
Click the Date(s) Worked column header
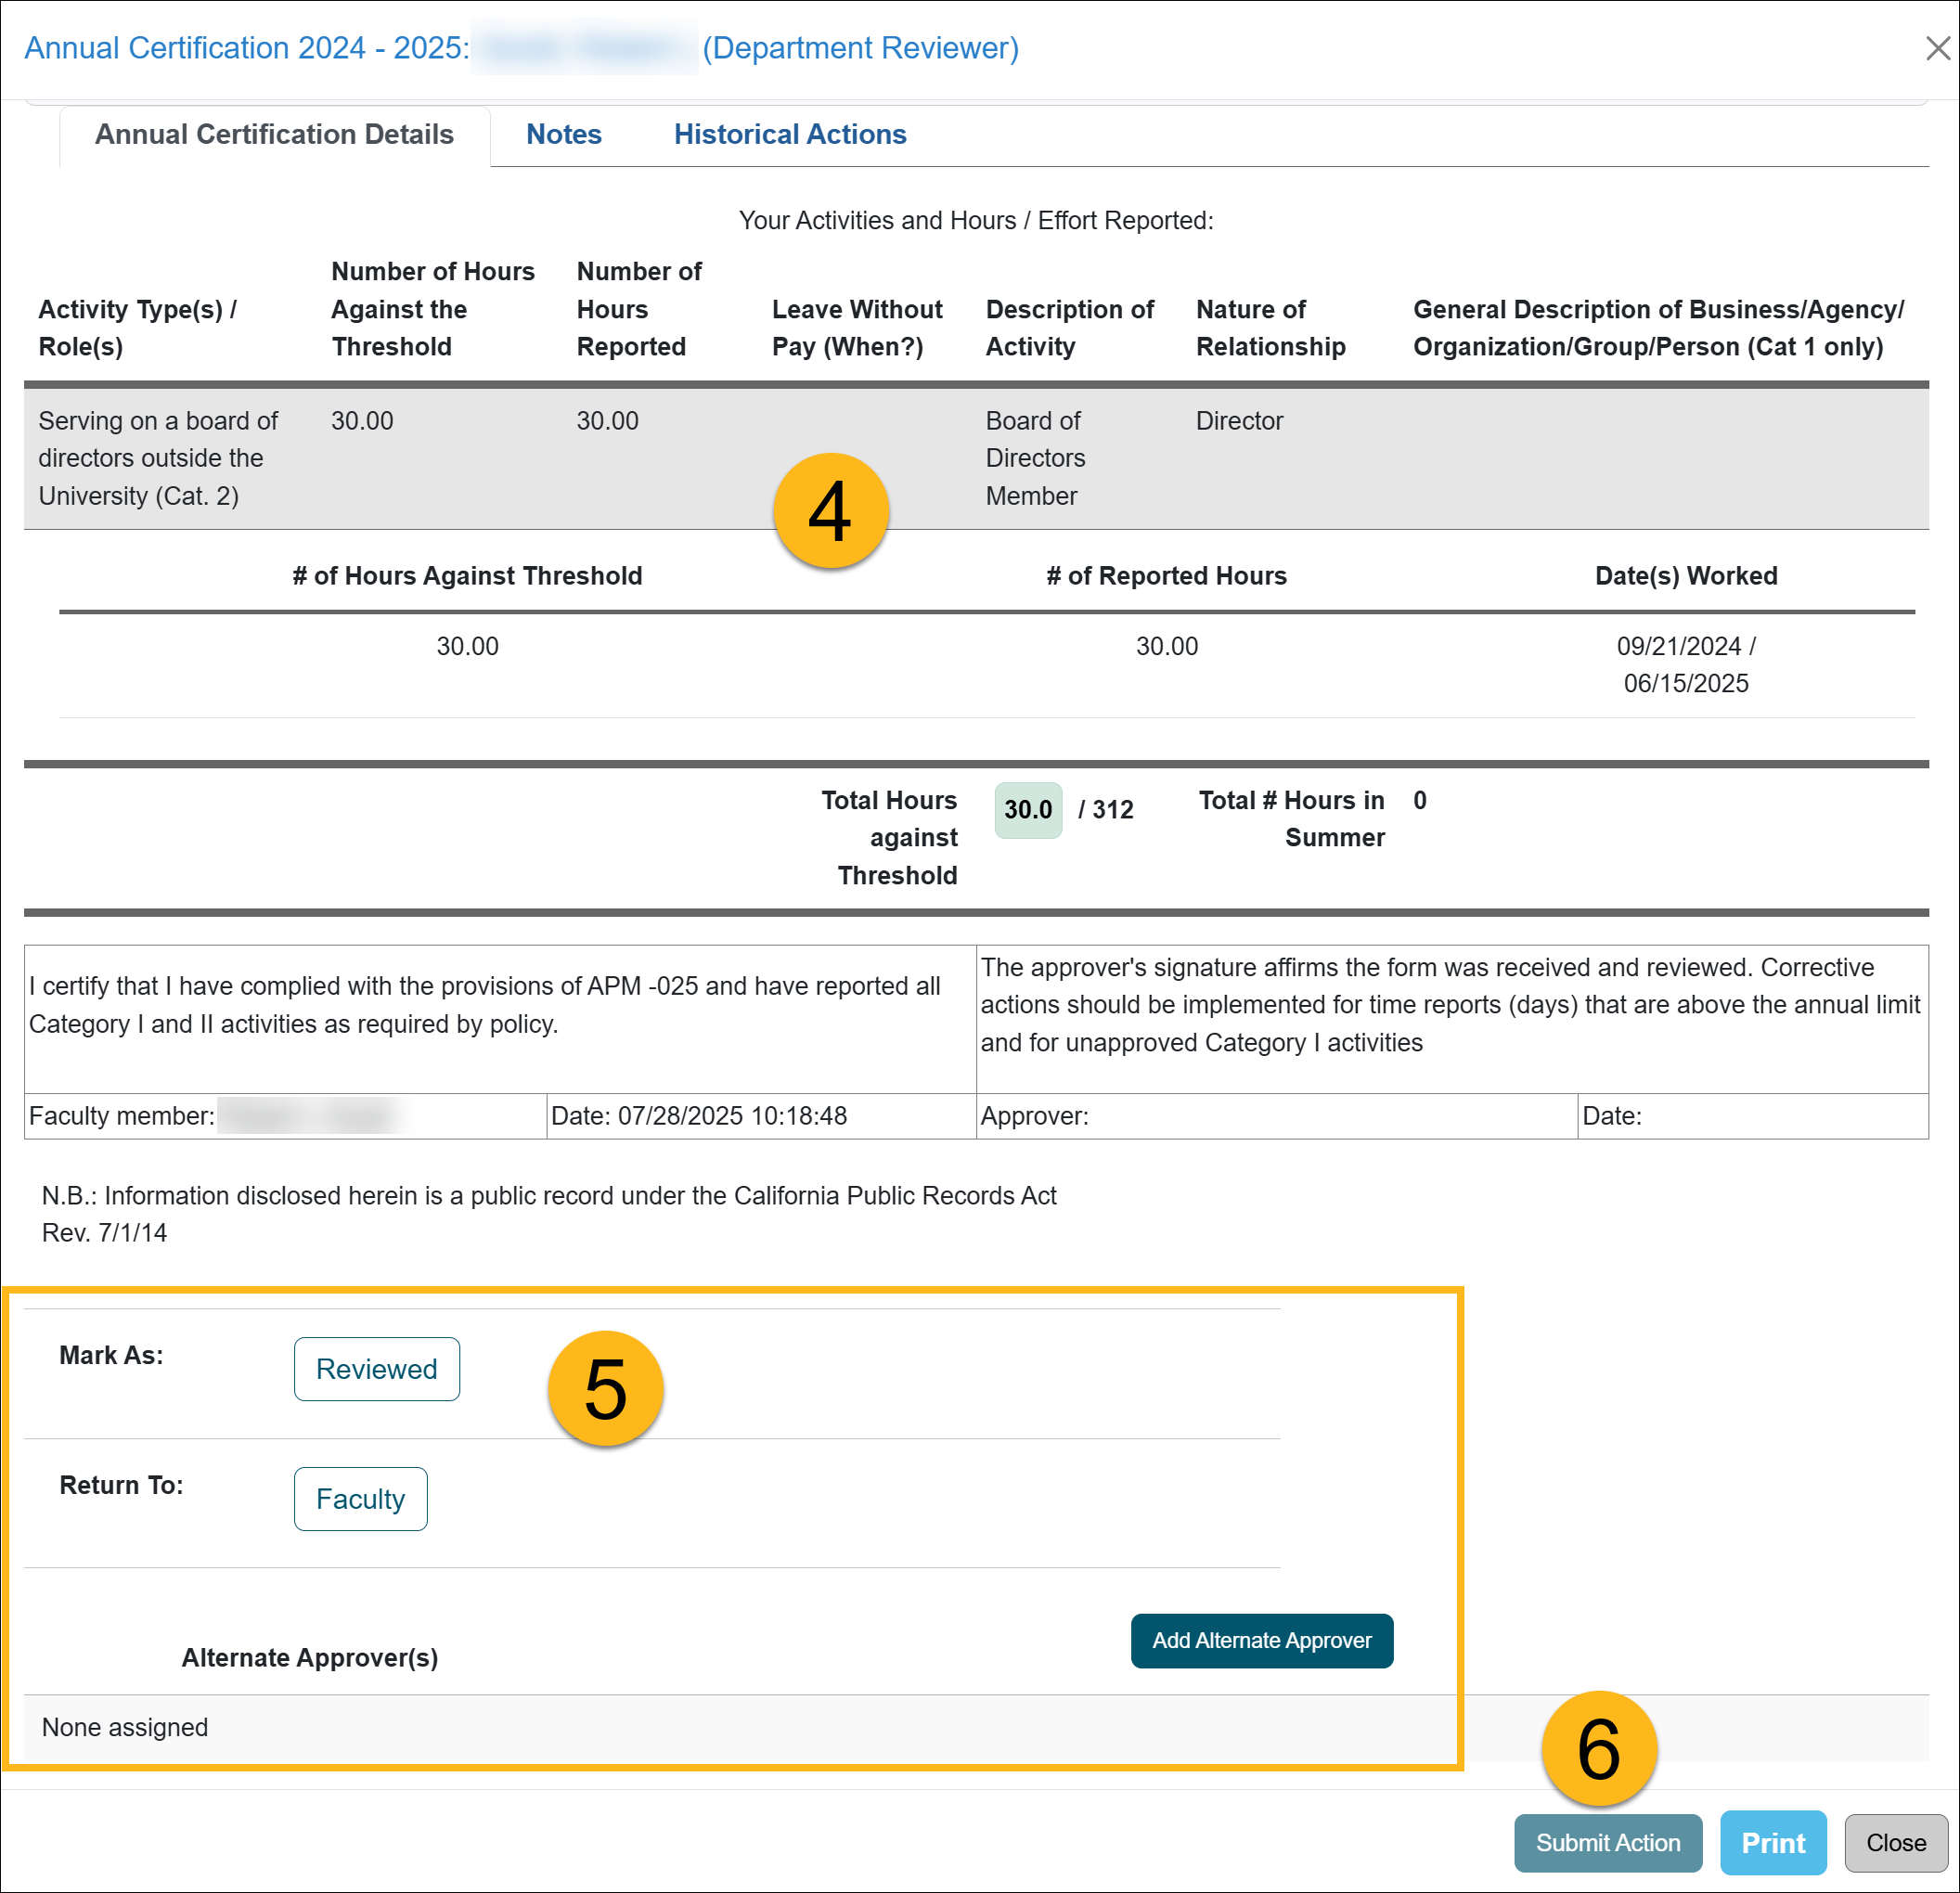tap(1685, 576)
